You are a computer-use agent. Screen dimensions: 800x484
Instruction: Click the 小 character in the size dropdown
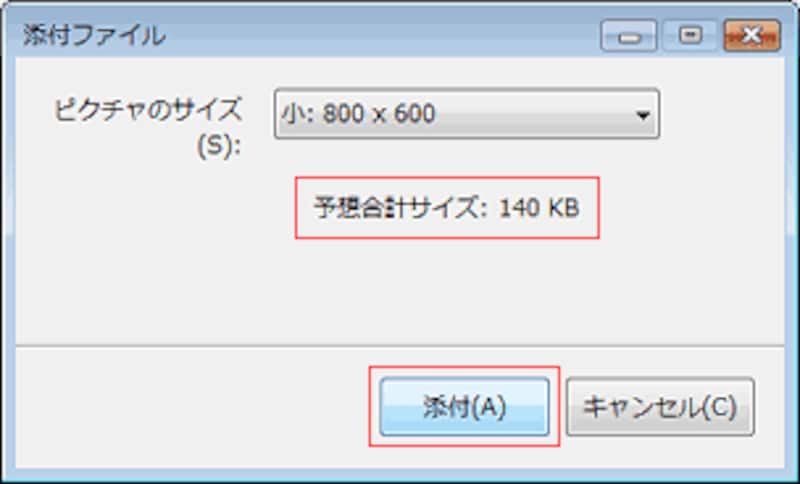(x=290, y=114)
